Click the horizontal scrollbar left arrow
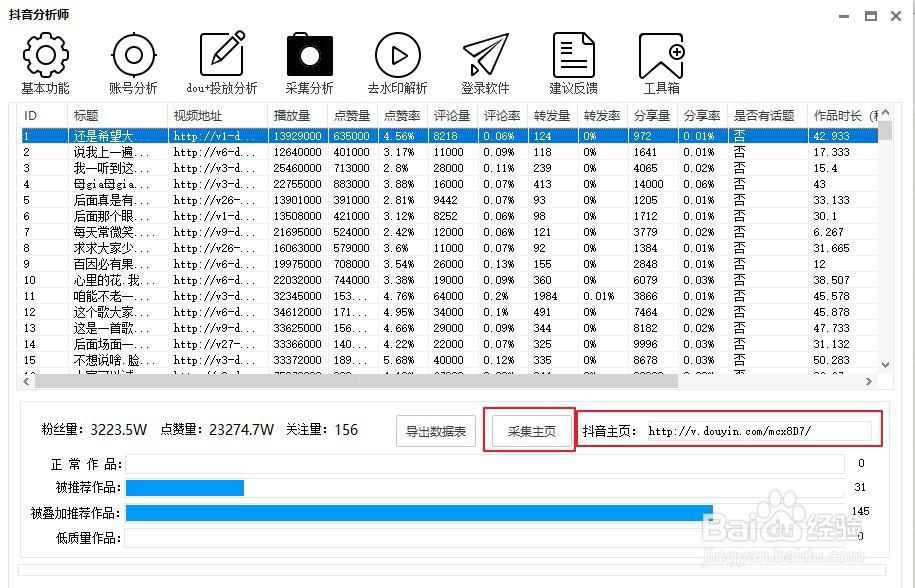The width and height of the screenshot is (915, 588). click(x=26, y=382)
